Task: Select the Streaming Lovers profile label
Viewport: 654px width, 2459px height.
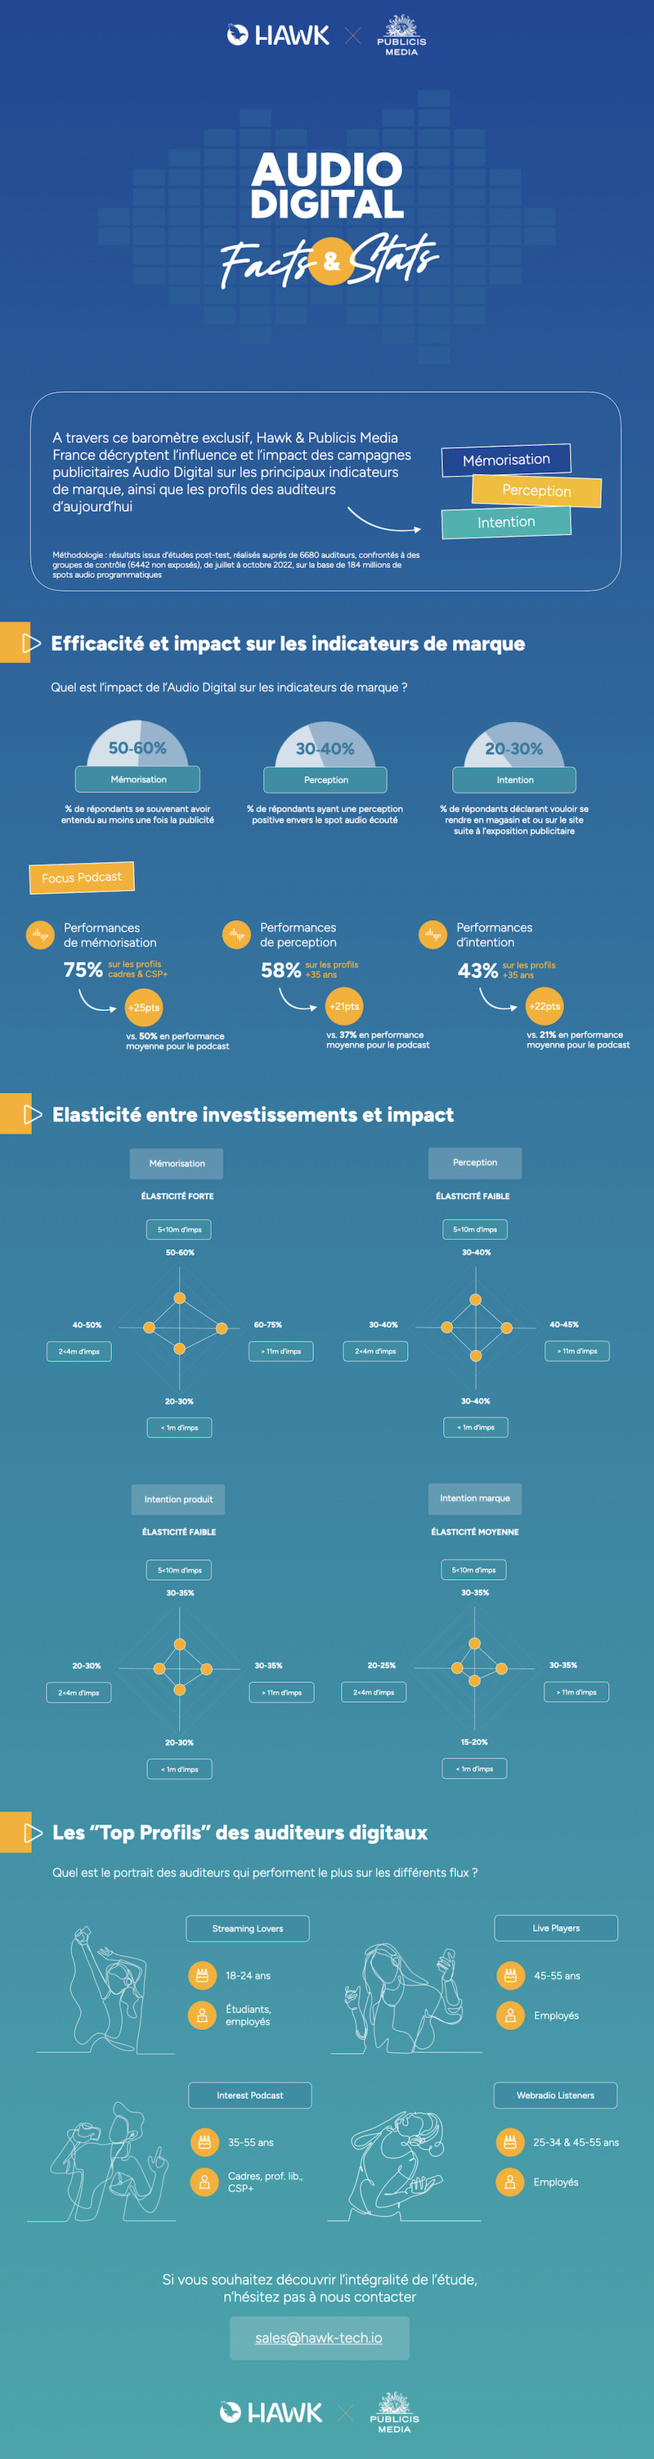Action: (x=247, y=1928)
